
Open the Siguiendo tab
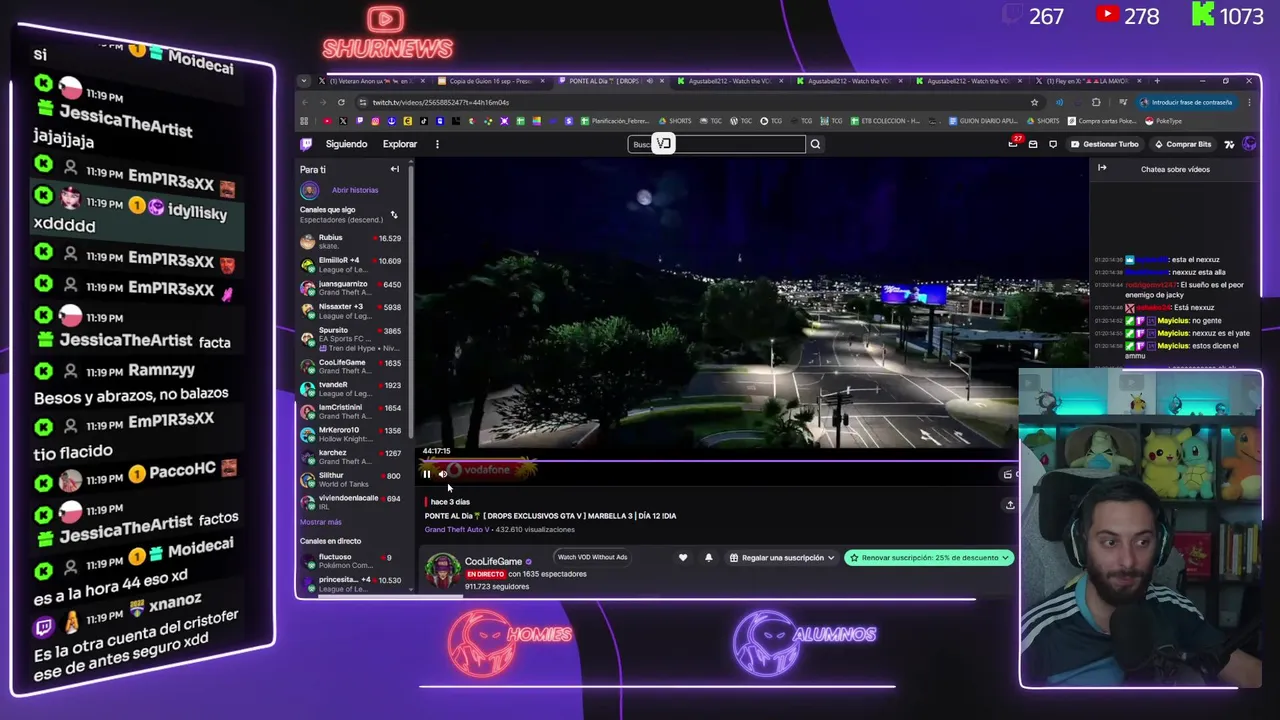click(x=346, y=144)
